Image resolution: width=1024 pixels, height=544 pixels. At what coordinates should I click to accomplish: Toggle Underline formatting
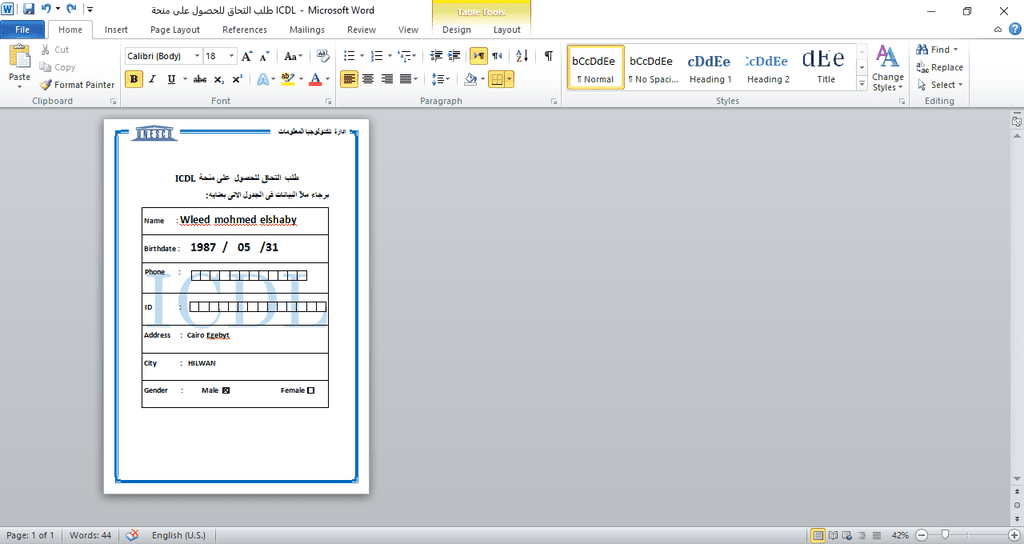pyautogui.click(x=171, y=79)
